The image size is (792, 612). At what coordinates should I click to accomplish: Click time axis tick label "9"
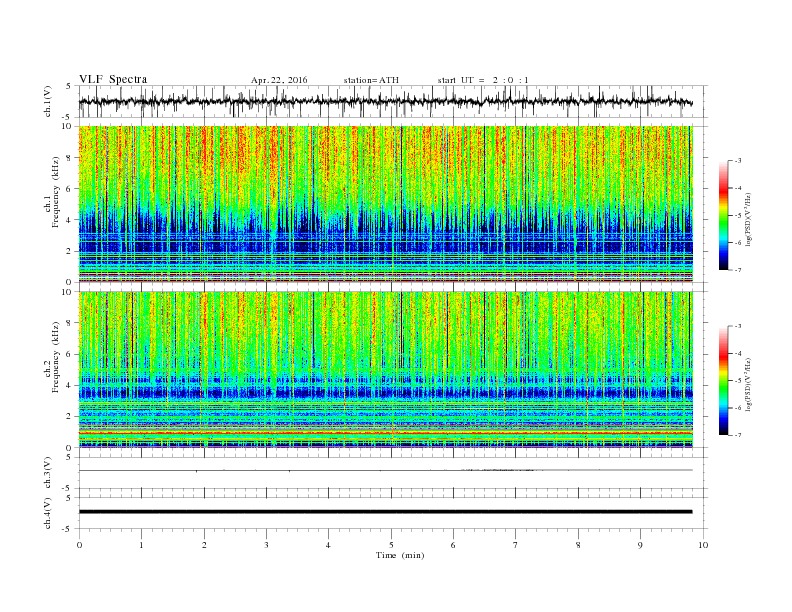pyautogui.click(x=640, y=545)
